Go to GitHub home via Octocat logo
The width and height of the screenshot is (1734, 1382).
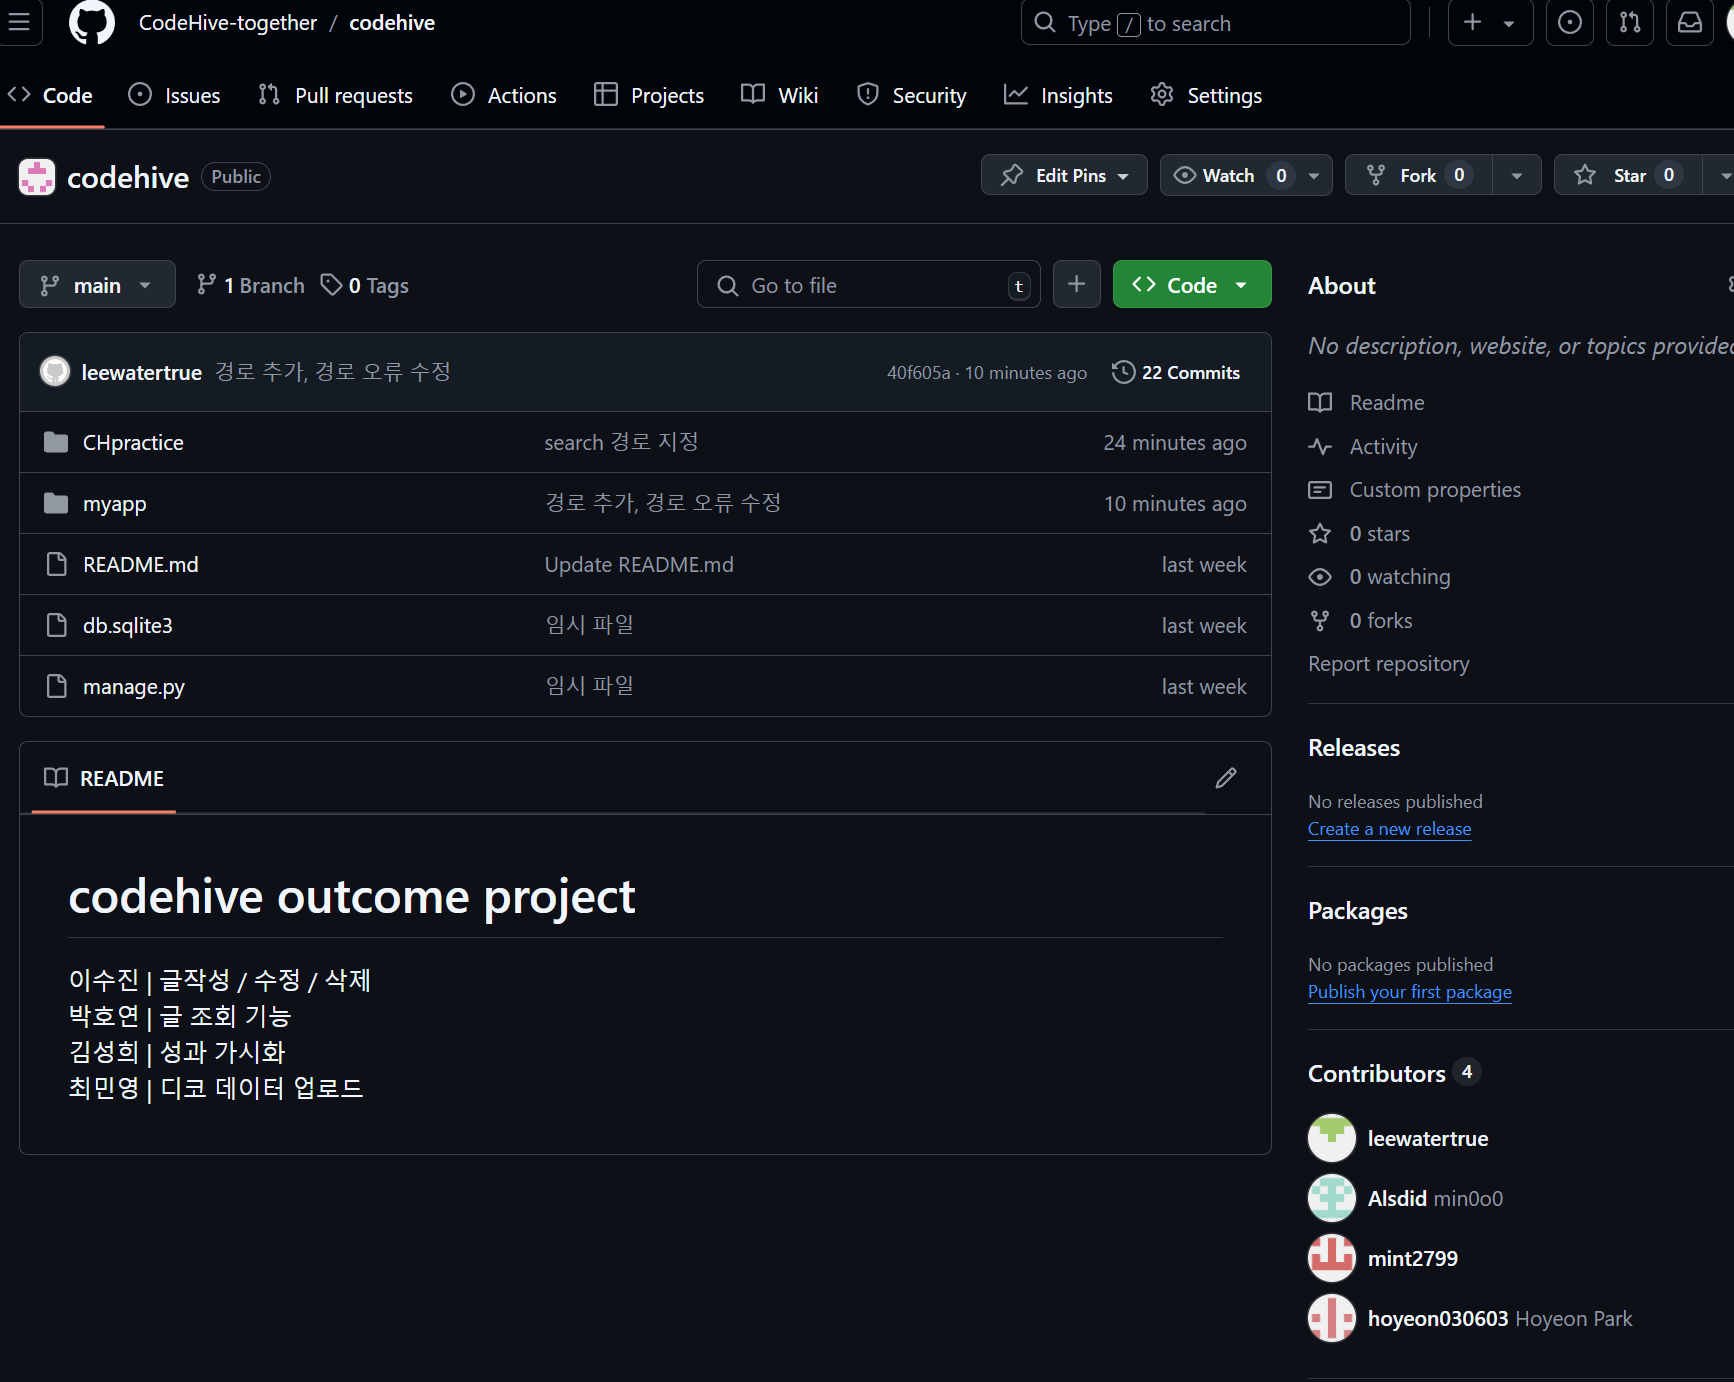[92, 22]
